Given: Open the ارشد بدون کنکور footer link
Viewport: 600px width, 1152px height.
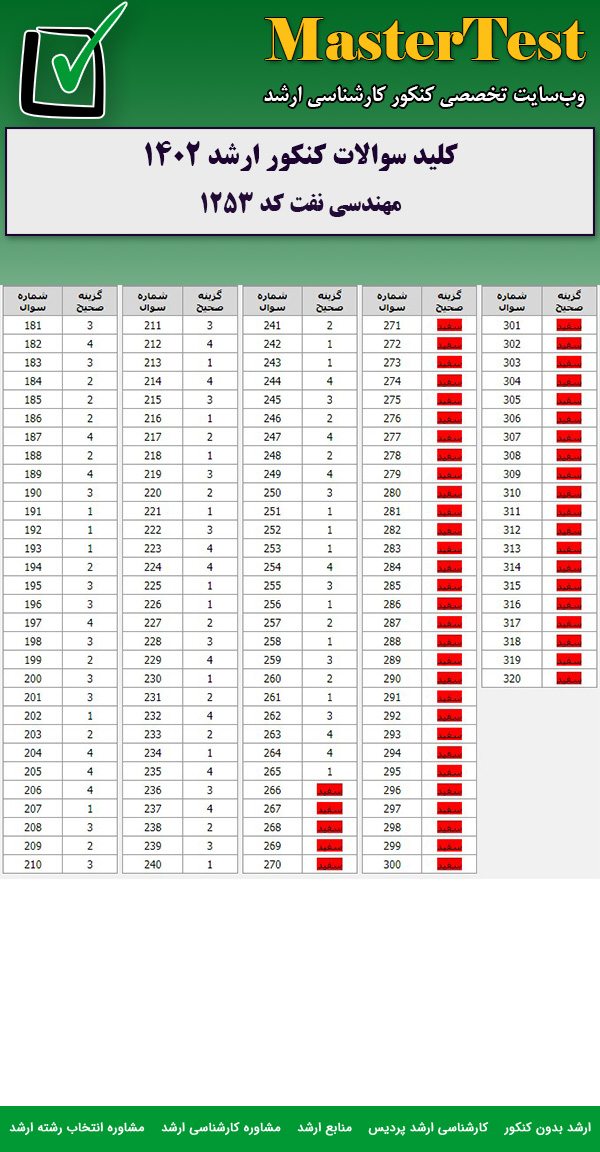Looking at the screenshot, I should point(547,1127).
